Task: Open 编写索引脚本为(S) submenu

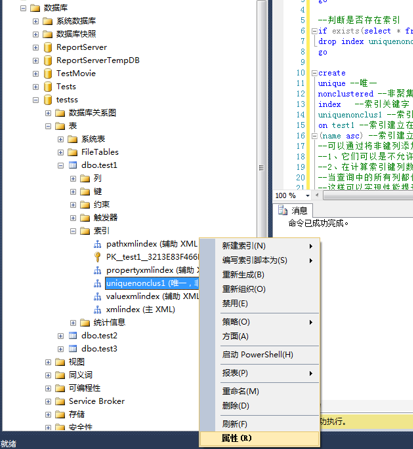Action: pos(268,260)
